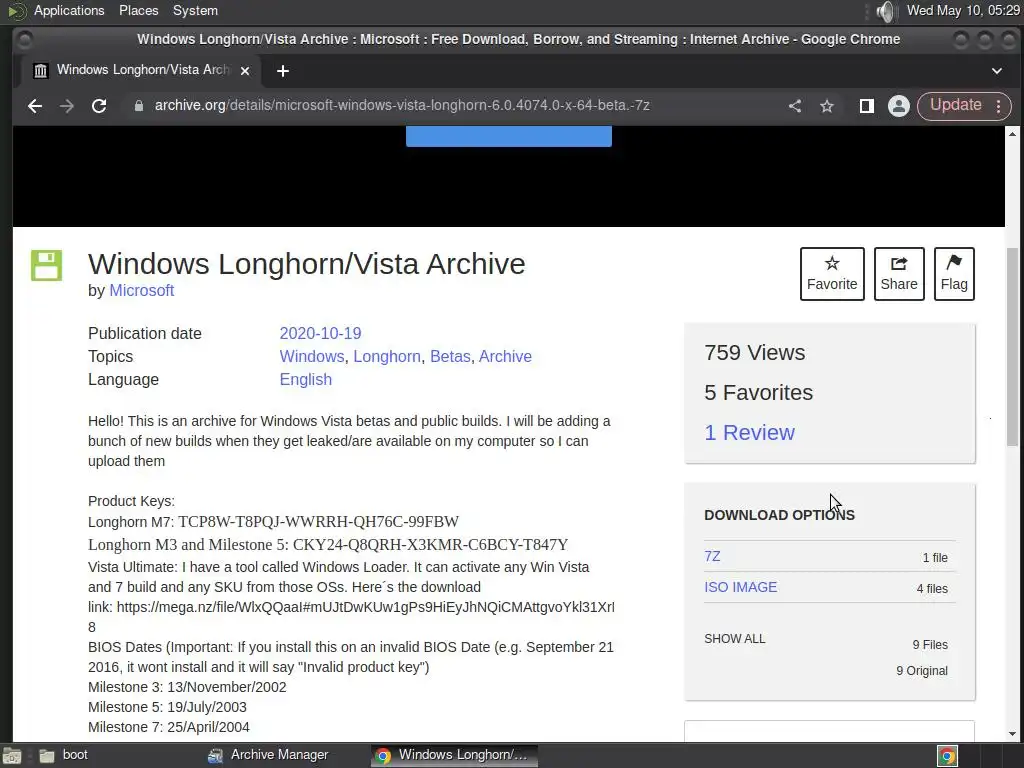The image size is (1024, 768).
Task: Click the 5 Favorites text
Action: 758,392
